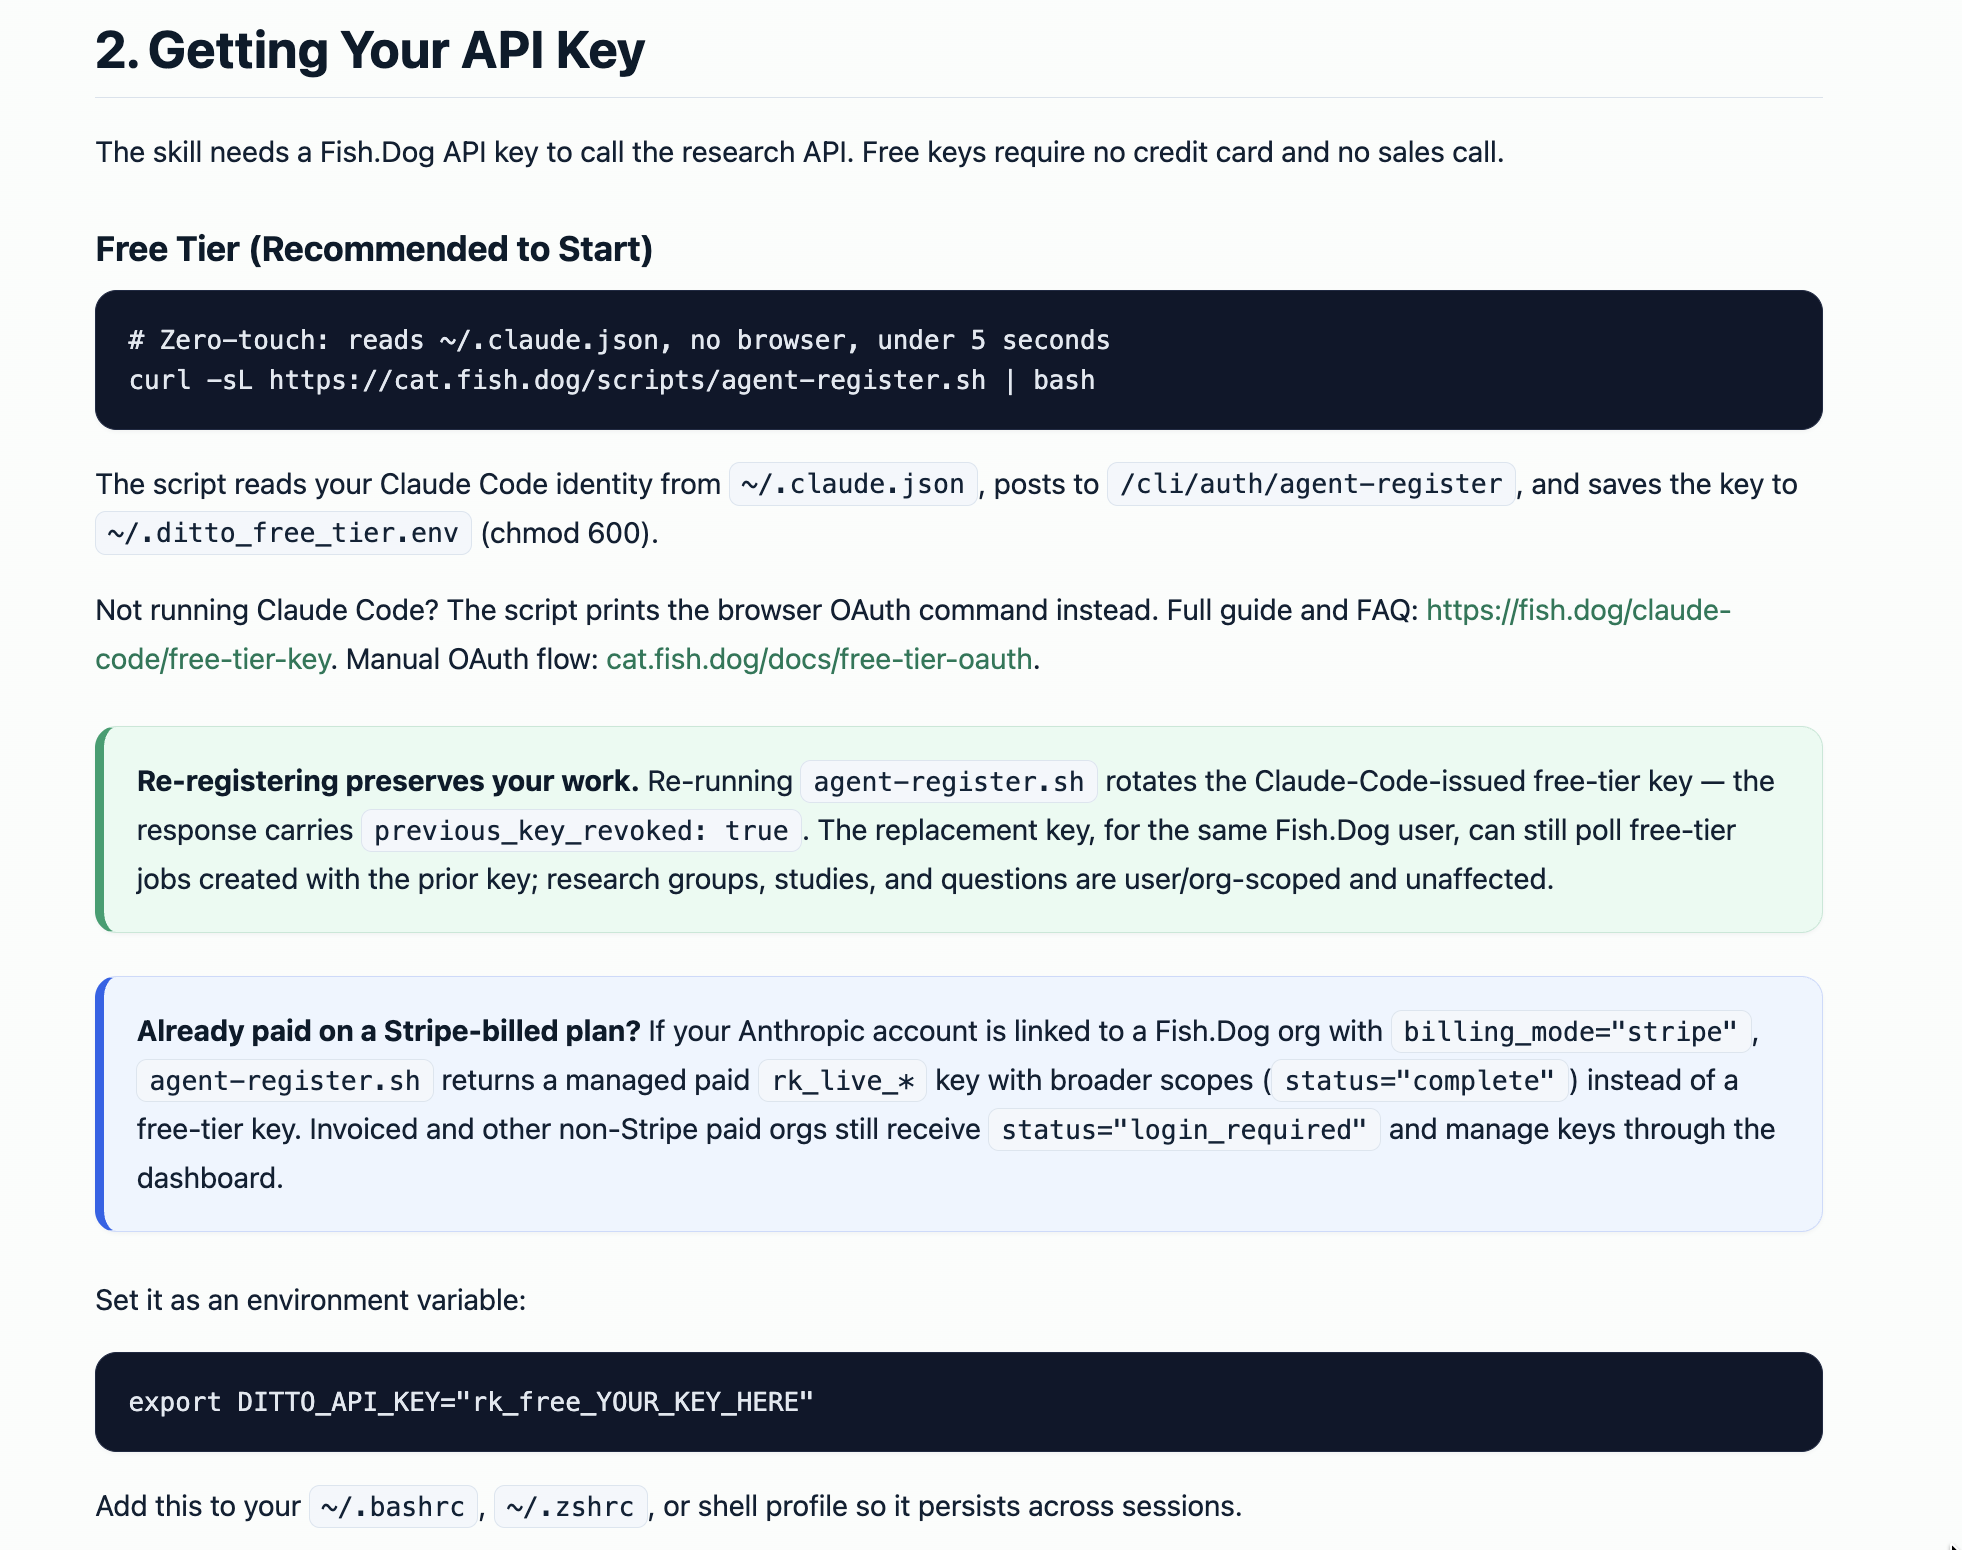The image size is (1962, 1550).
Task: Click '~/.claude.json' inline code in the paragraph
Action: tap(853, 484)
